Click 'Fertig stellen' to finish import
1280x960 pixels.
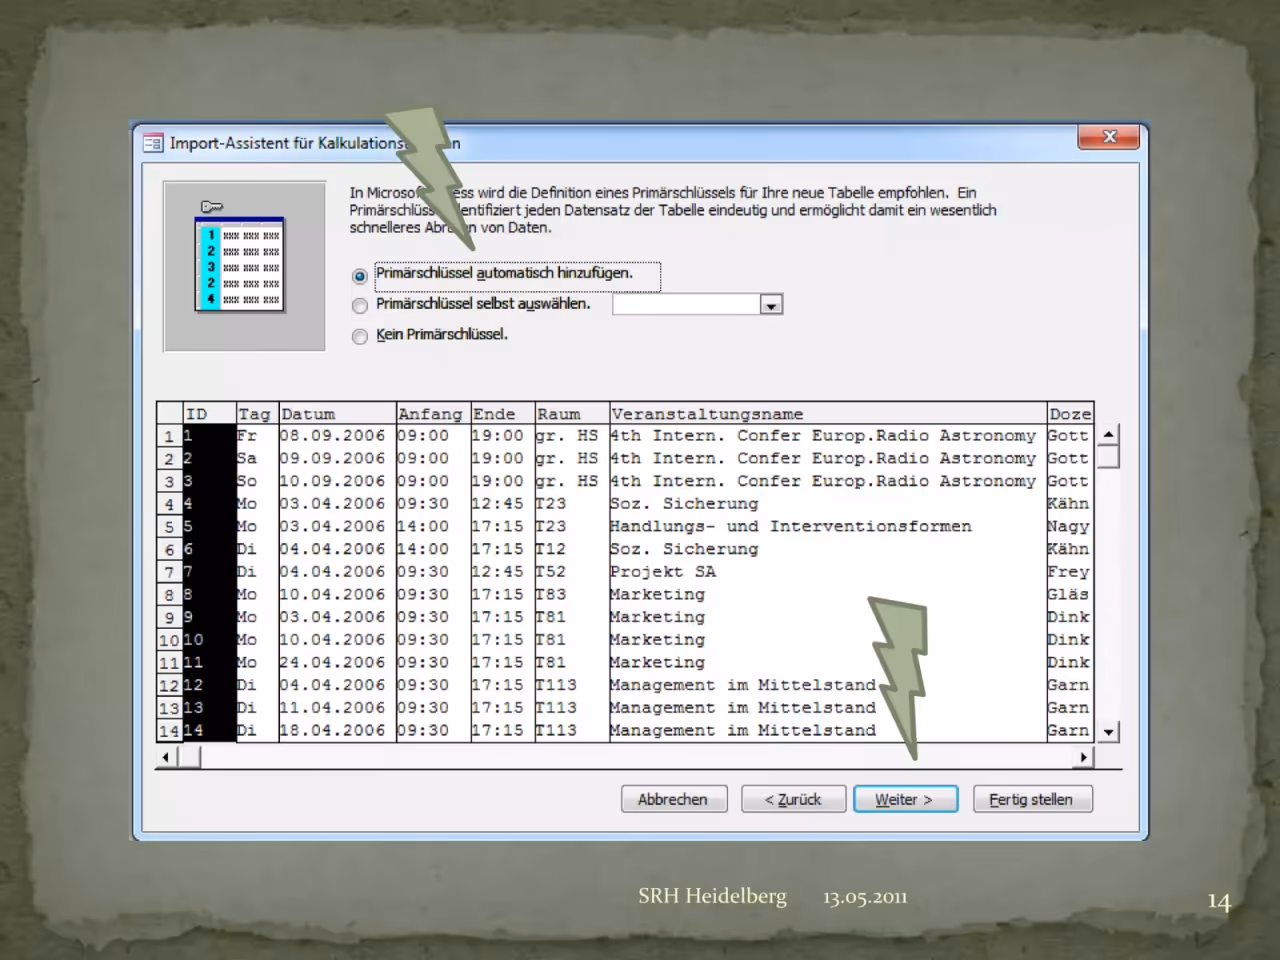tap(1032, 800)
